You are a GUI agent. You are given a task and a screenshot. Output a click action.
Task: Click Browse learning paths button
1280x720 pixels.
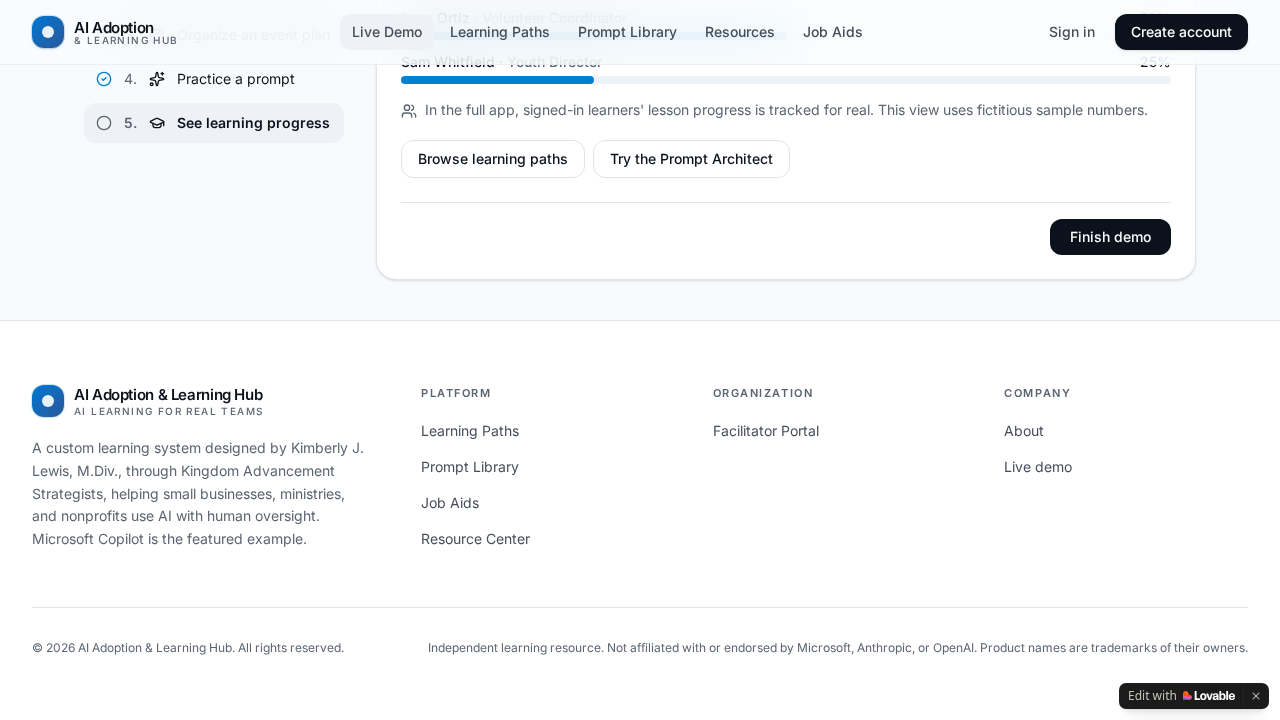(x=493, y=159)
